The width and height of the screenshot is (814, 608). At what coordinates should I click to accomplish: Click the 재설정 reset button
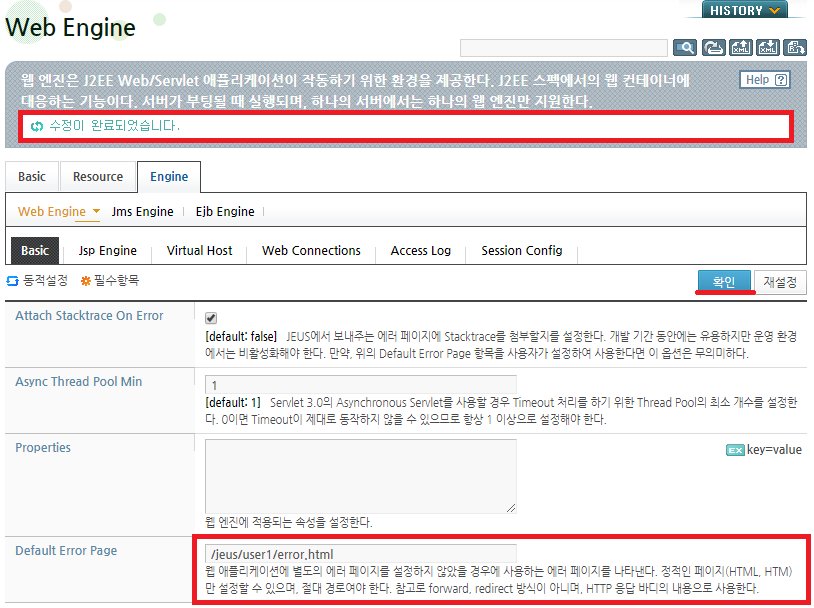click(780, 282)
